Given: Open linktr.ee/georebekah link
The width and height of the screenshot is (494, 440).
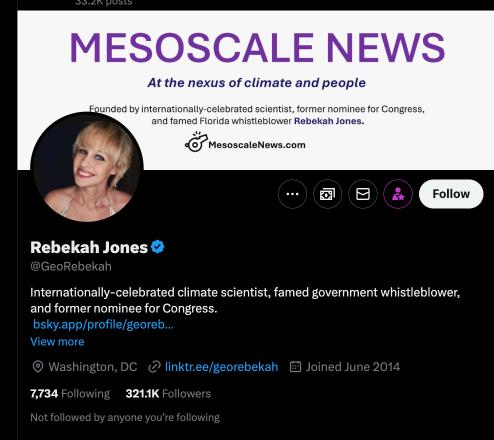Looking at the screenshot, I should [221, 367].
